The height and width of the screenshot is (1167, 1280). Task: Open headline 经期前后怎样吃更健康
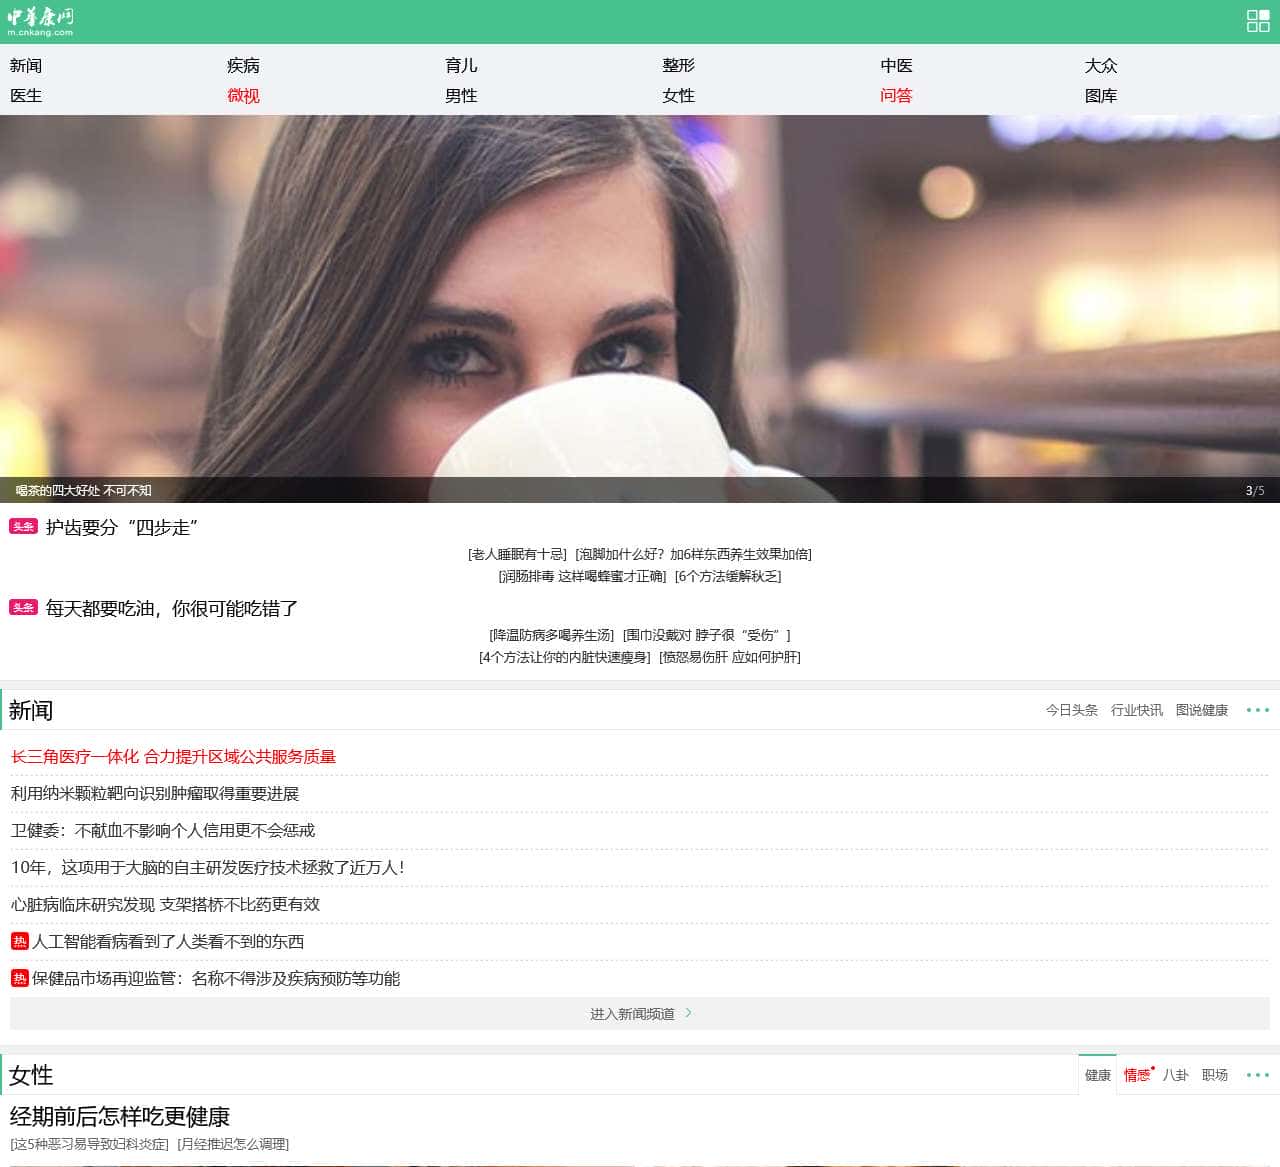pos(120,1116)
